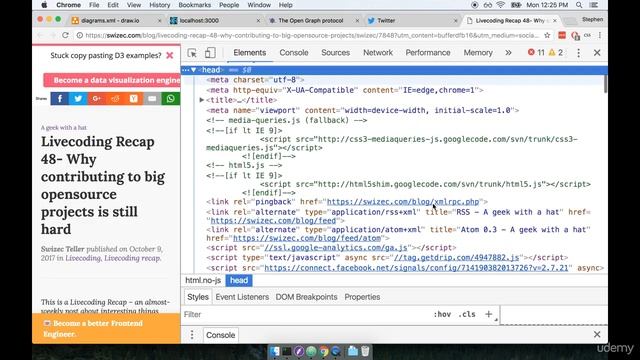Share the post on Reddit

[115, 98]
